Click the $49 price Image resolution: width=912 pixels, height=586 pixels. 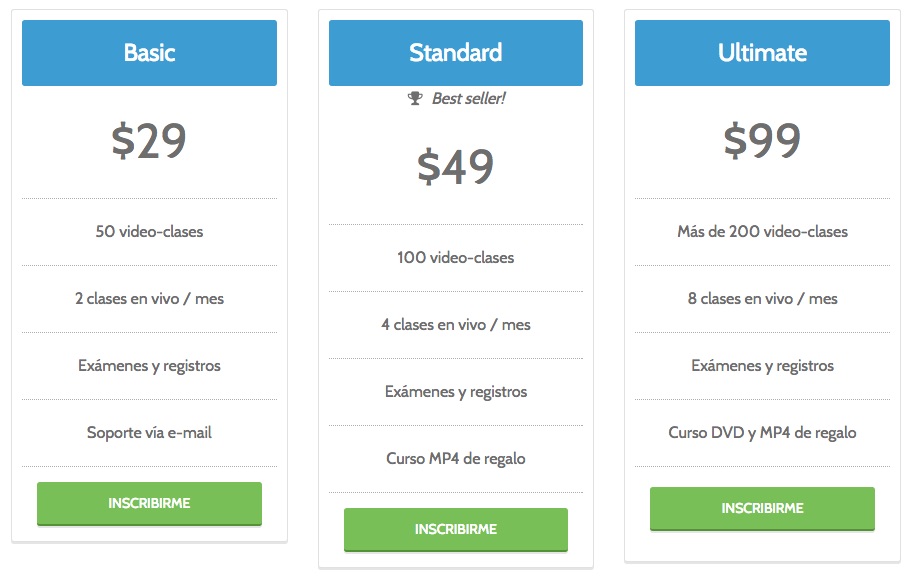tap(455, 167)
